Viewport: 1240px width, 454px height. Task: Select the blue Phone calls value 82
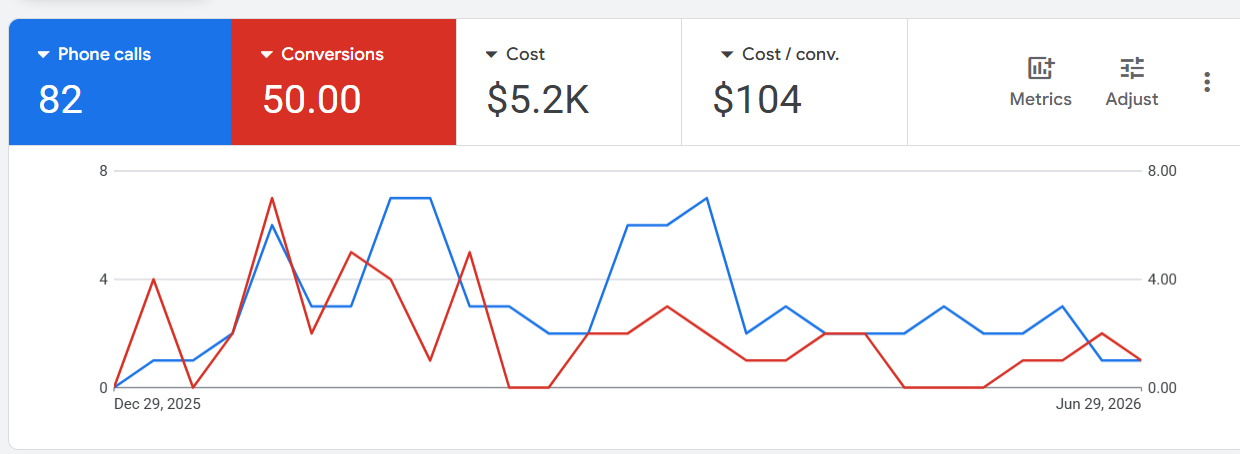point(60,99)
